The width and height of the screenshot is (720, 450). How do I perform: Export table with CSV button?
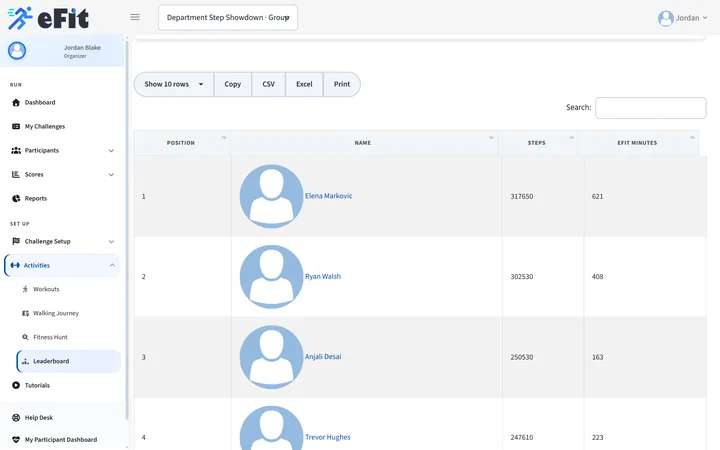[x=269, y=84]
